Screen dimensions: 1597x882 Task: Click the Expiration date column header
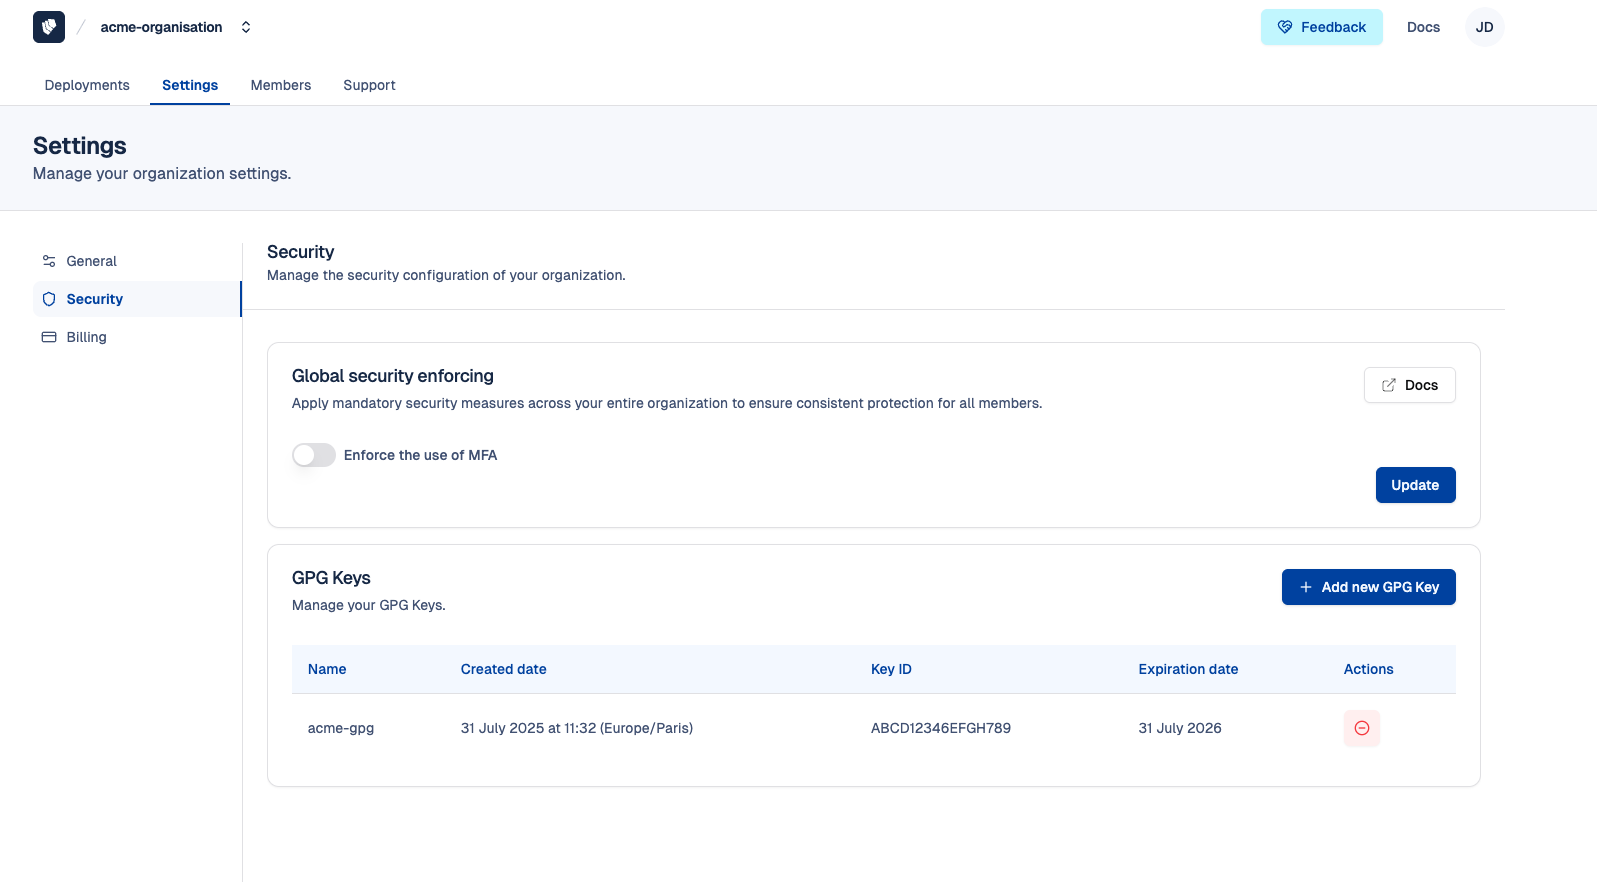[1188, 669]
